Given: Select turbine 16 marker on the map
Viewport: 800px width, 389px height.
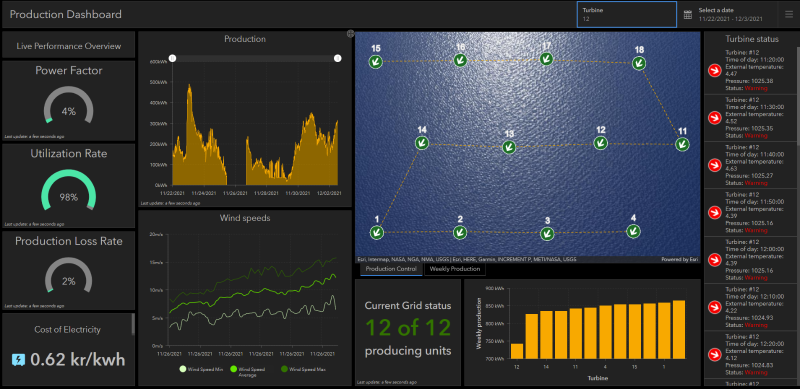Looking at the screenshot, I should click(460, 61).
